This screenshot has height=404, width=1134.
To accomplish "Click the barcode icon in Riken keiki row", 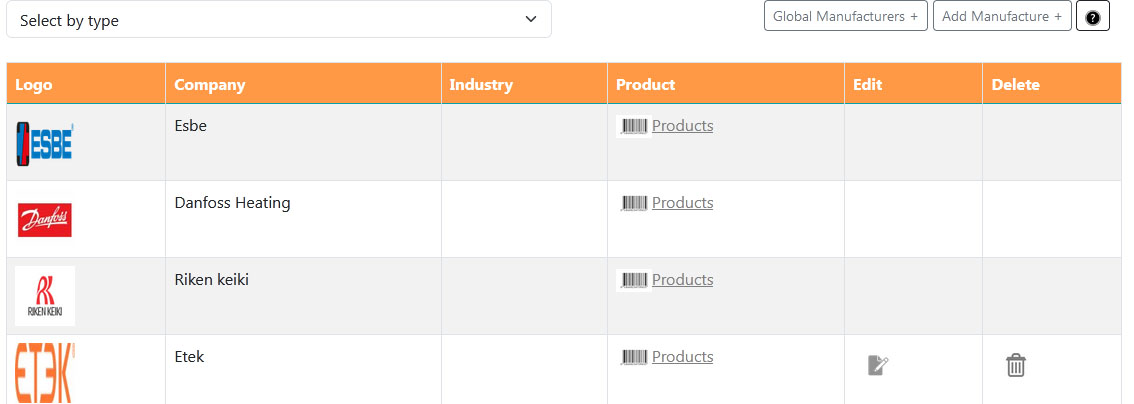I will click(634, 280).
